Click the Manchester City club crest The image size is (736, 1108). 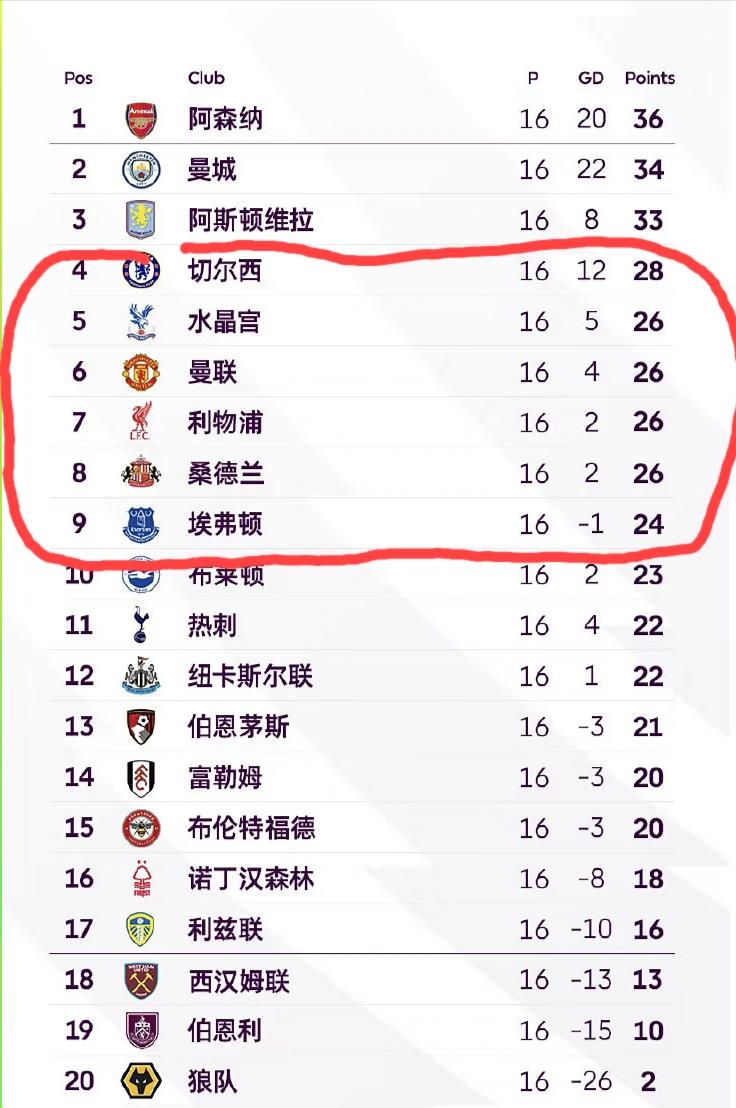(141, 170)
